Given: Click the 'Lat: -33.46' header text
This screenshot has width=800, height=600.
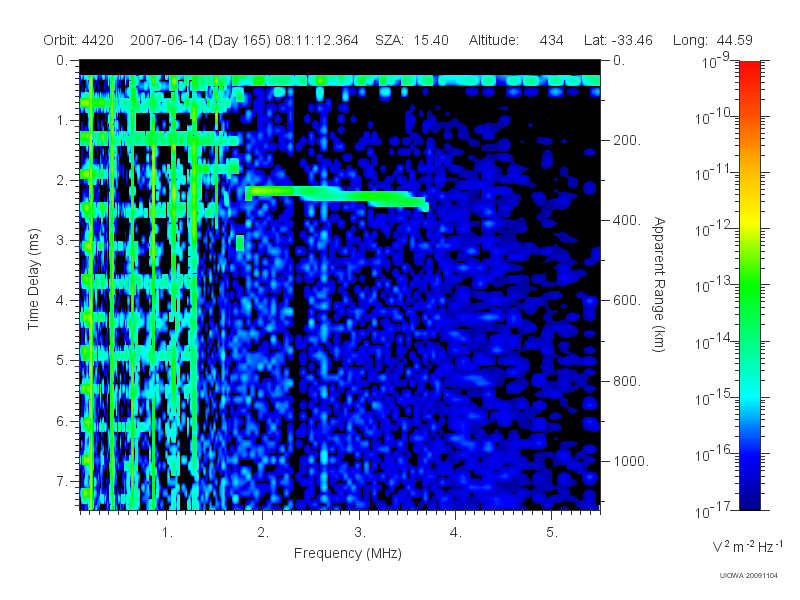Looking at the screenshot, I should tap(618, 40).
